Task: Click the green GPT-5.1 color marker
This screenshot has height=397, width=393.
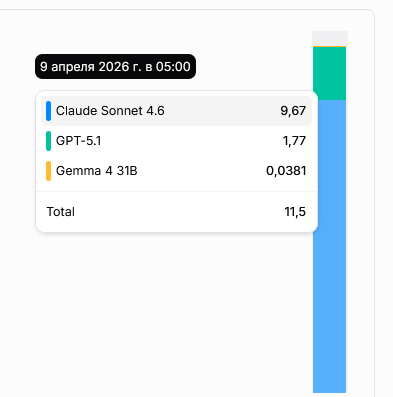Action: [48, 141]
